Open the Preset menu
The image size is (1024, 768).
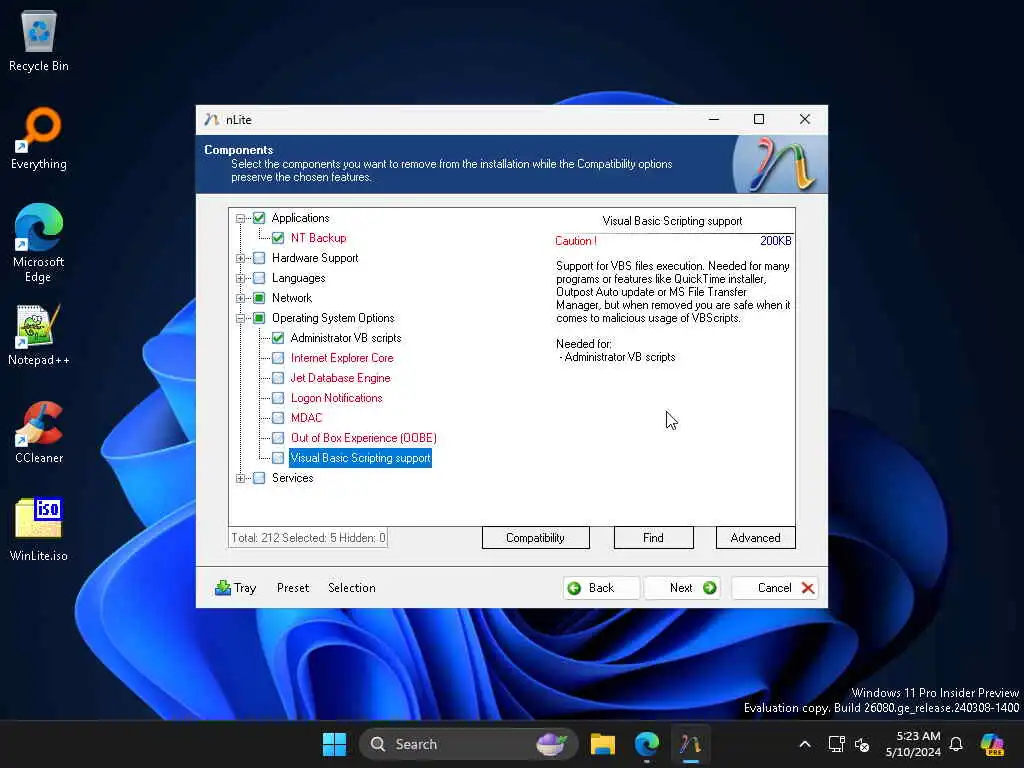coord(293,588)
